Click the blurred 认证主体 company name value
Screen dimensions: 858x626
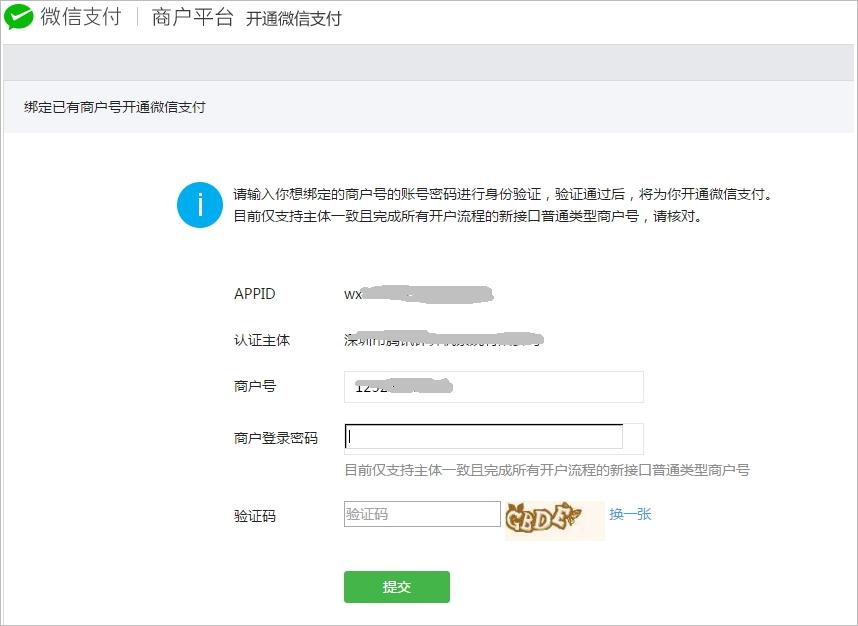coord(443,340)
